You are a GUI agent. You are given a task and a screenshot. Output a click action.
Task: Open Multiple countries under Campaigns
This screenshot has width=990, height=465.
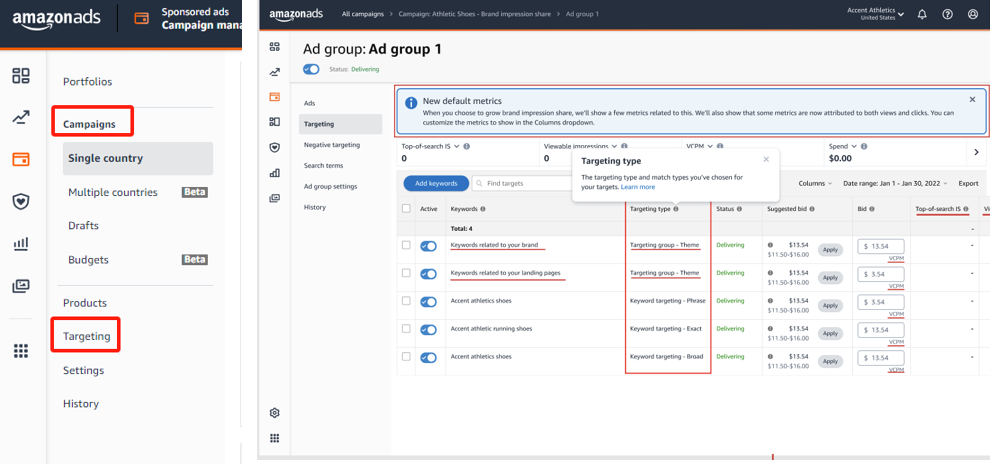click(113, 192)
